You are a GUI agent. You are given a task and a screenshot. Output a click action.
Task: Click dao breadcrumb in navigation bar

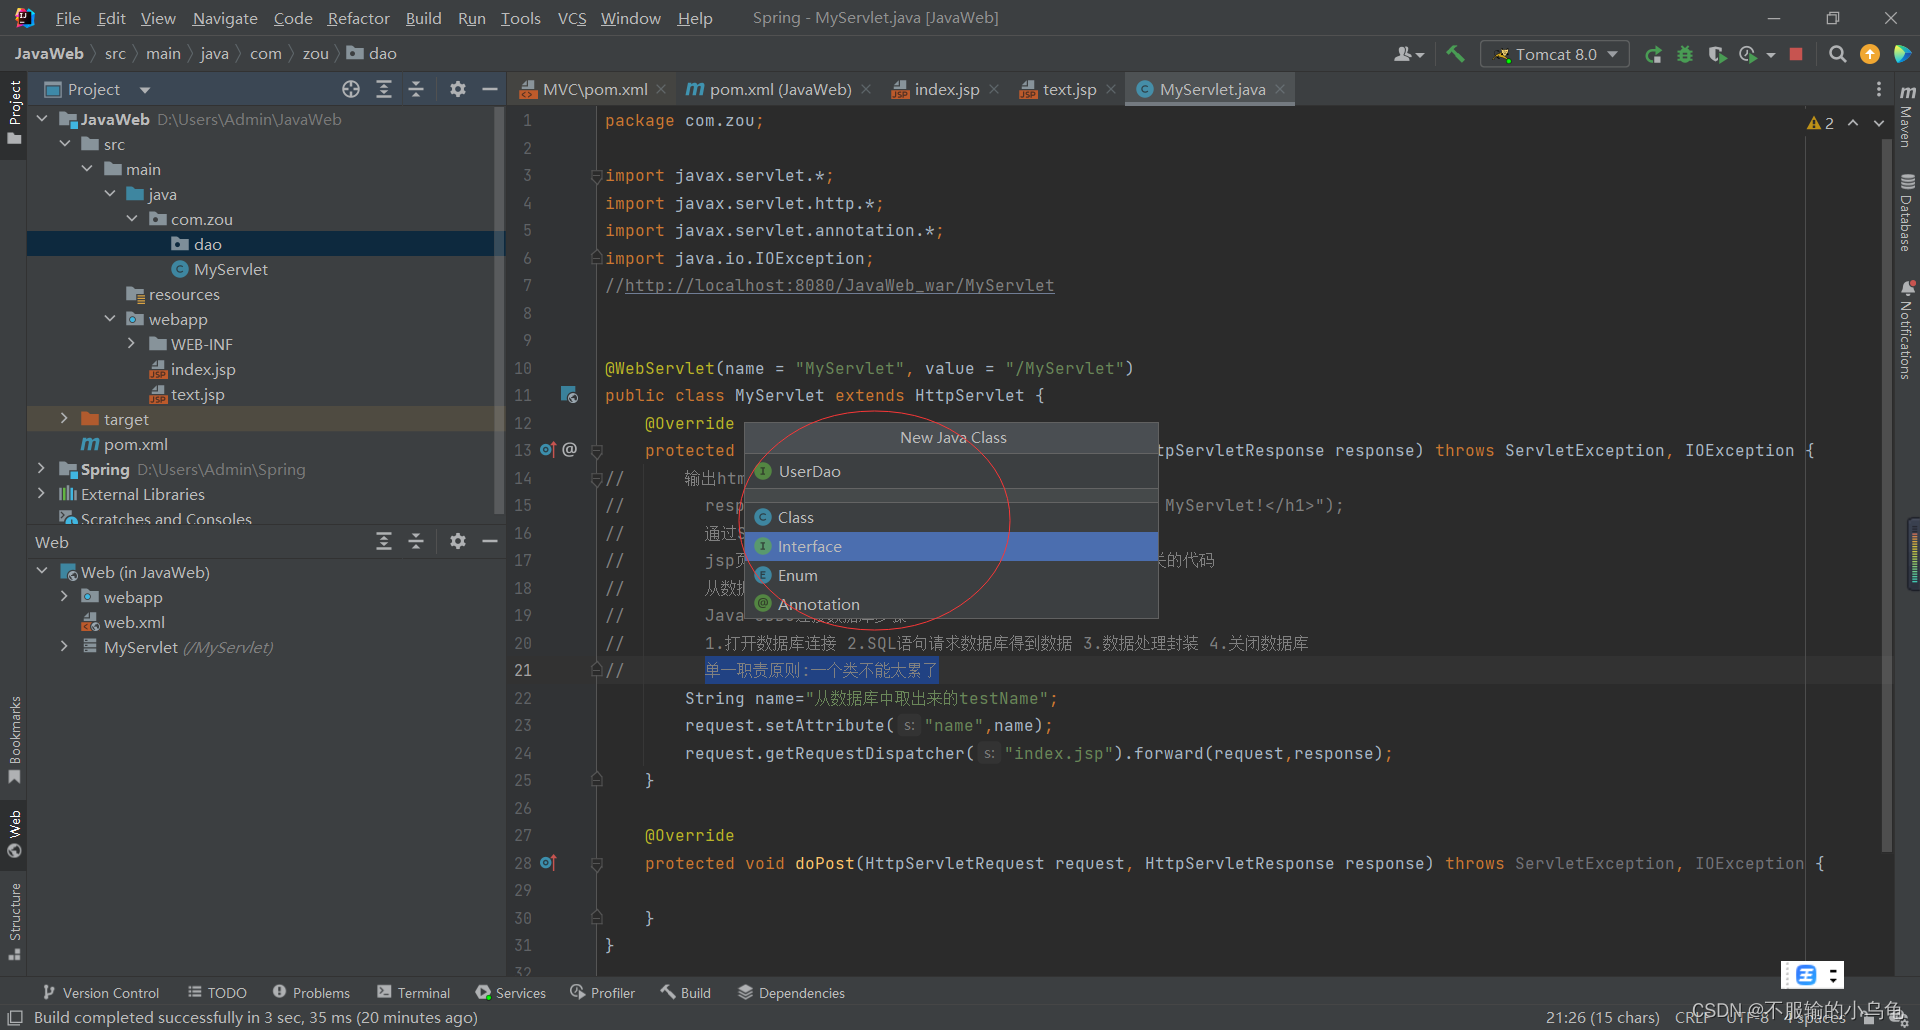click(x=372, y=53)
